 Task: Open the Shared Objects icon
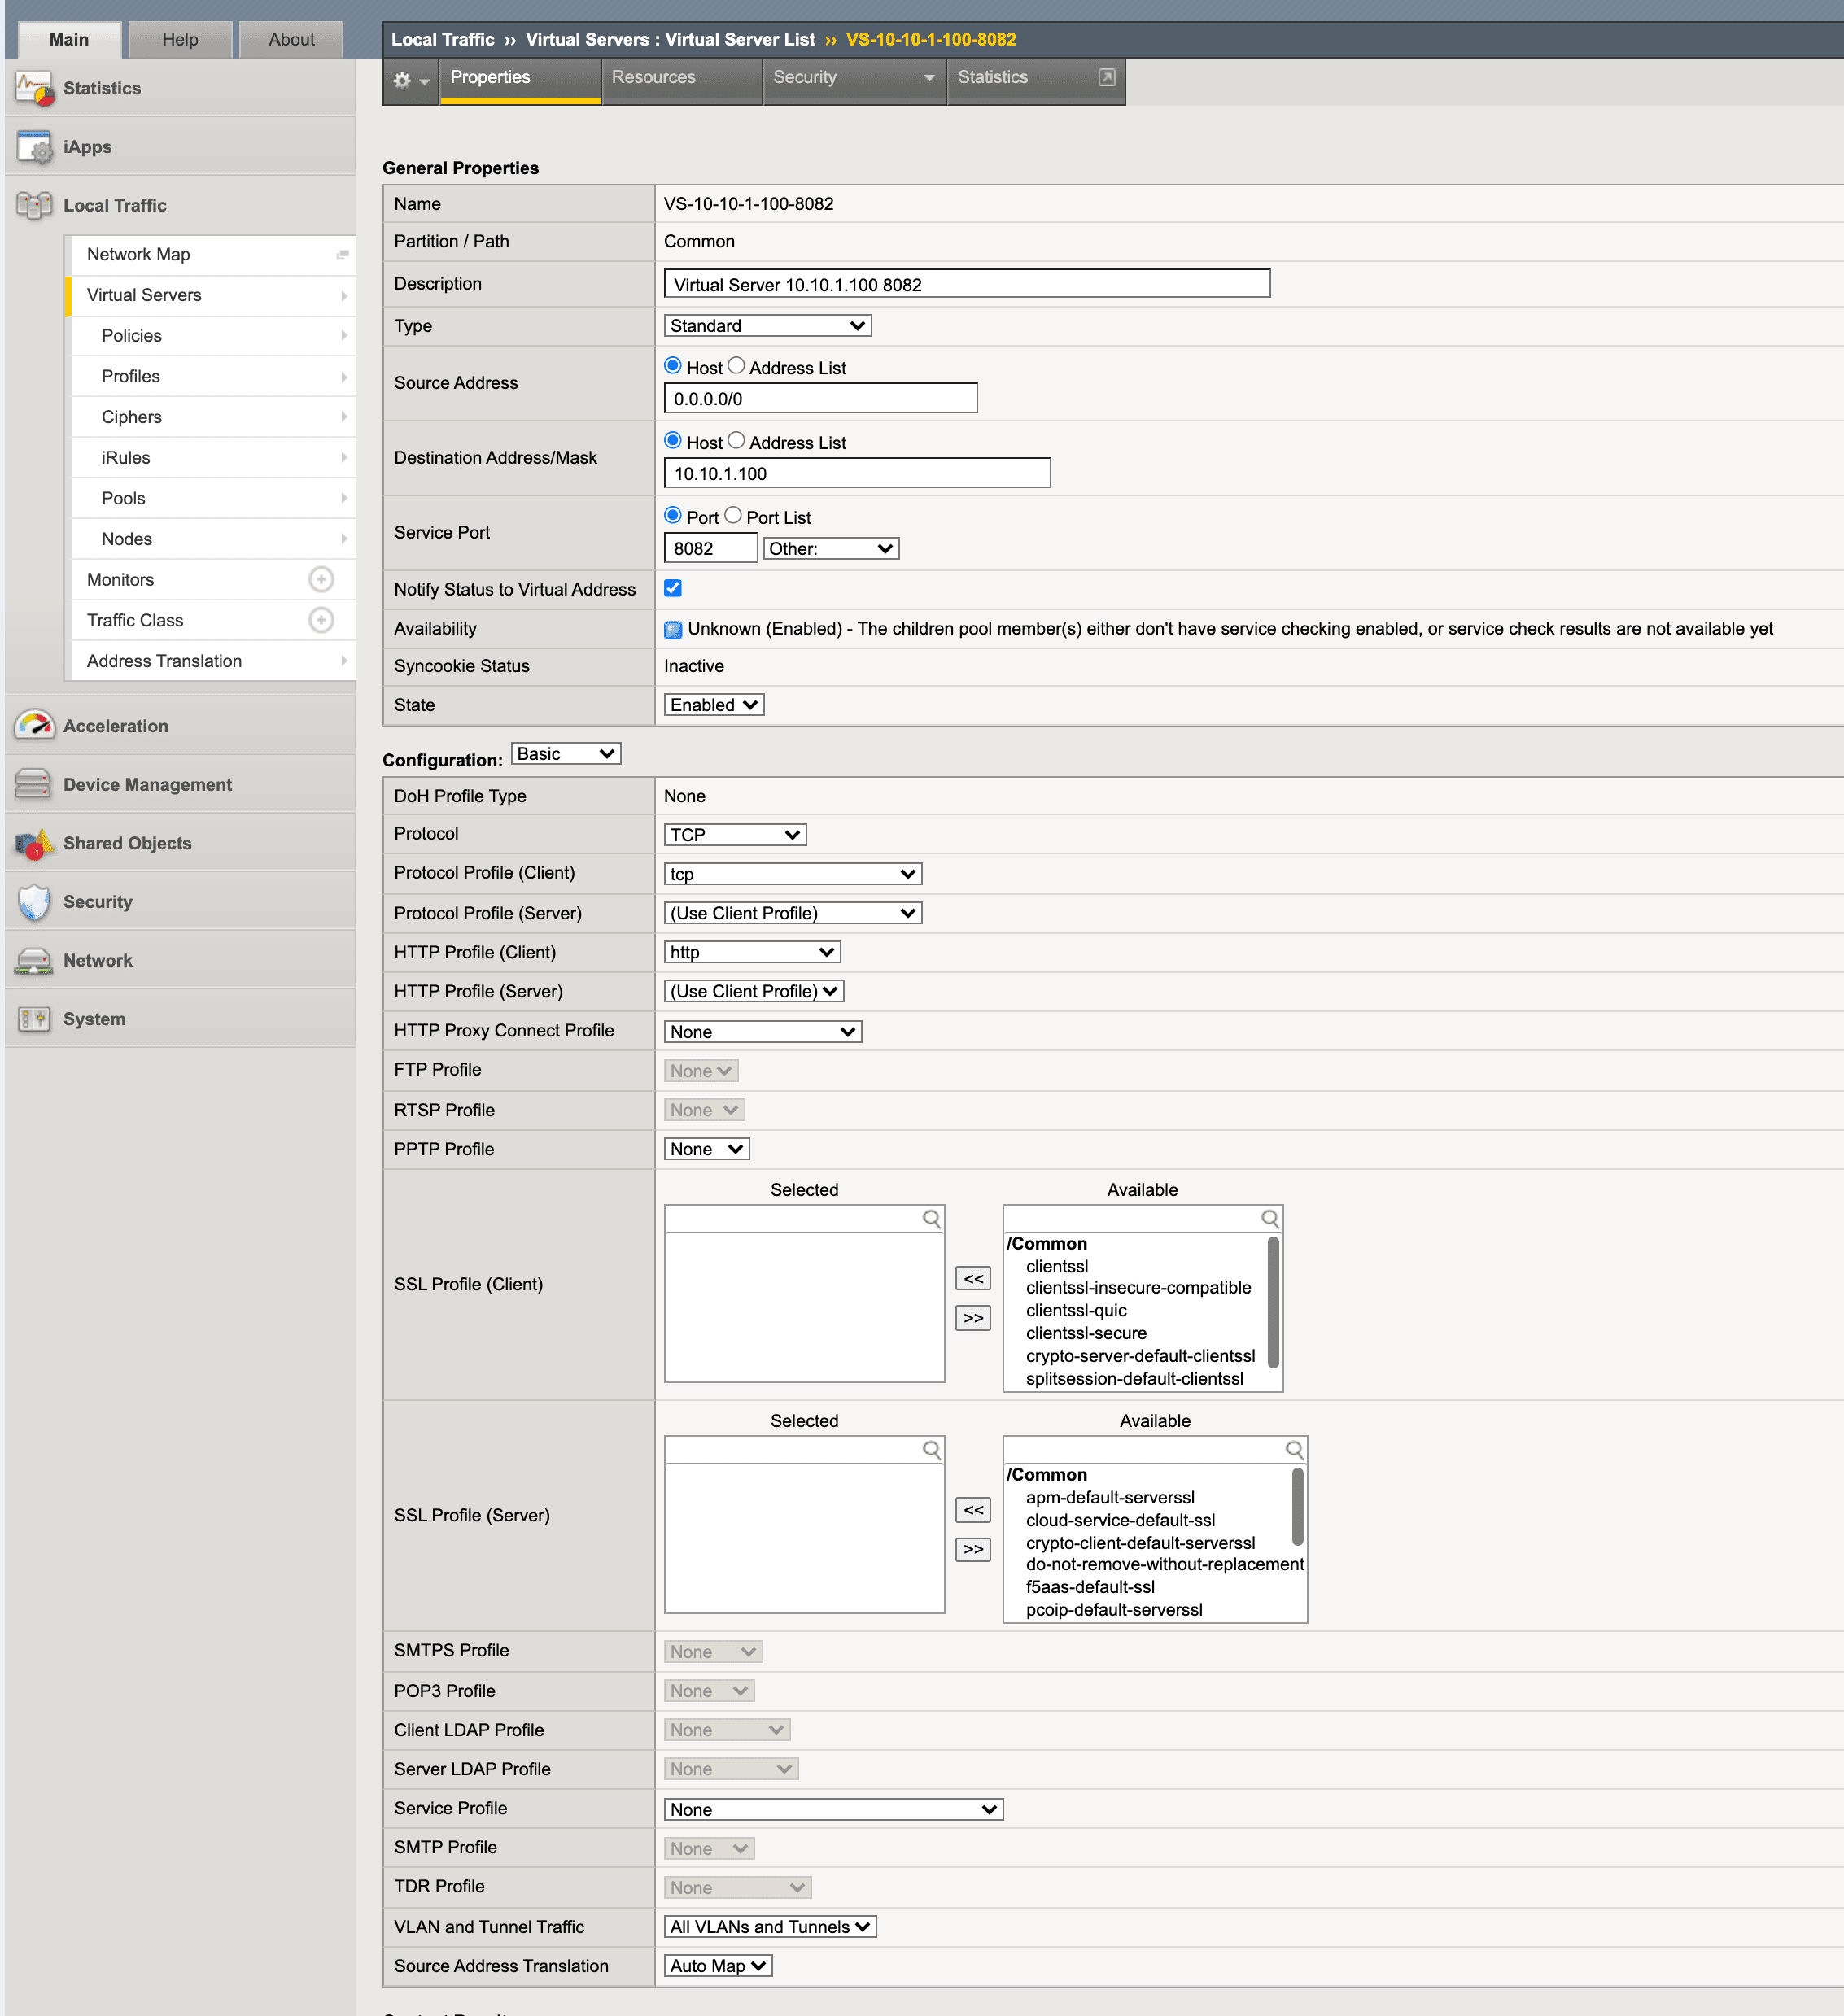click(x=34, y=843)
